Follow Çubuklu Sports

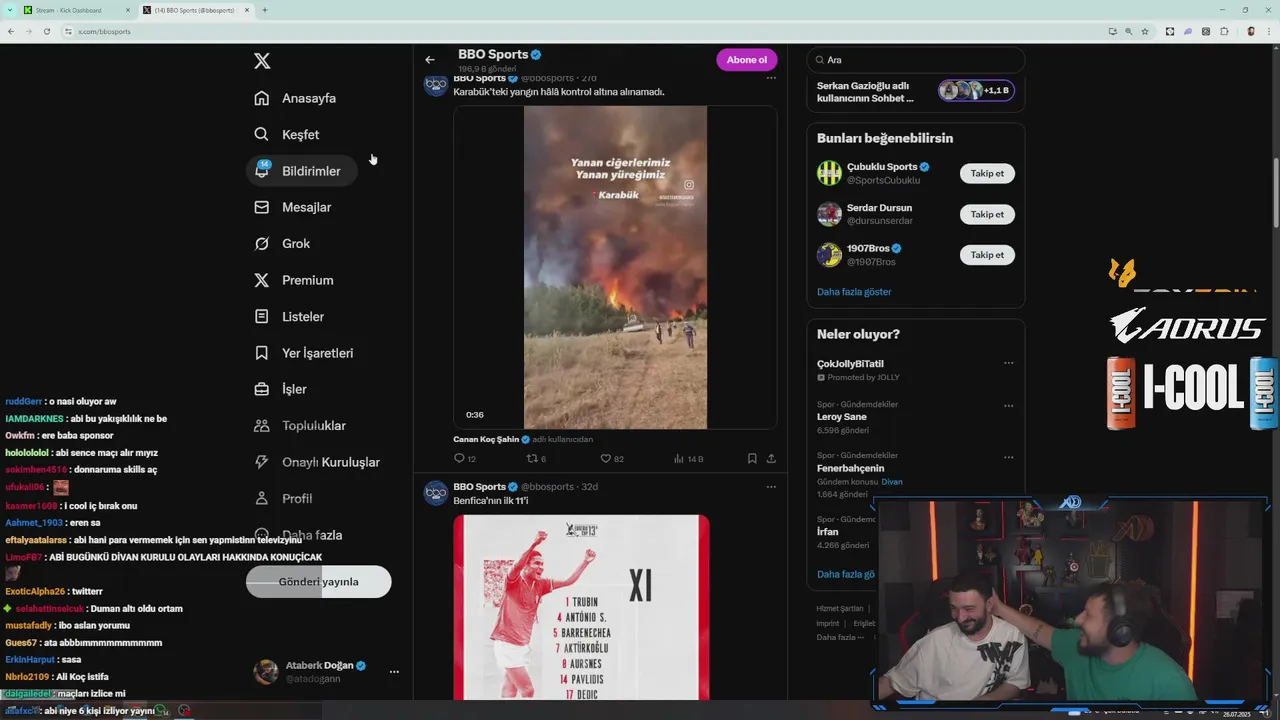[987, 173]
